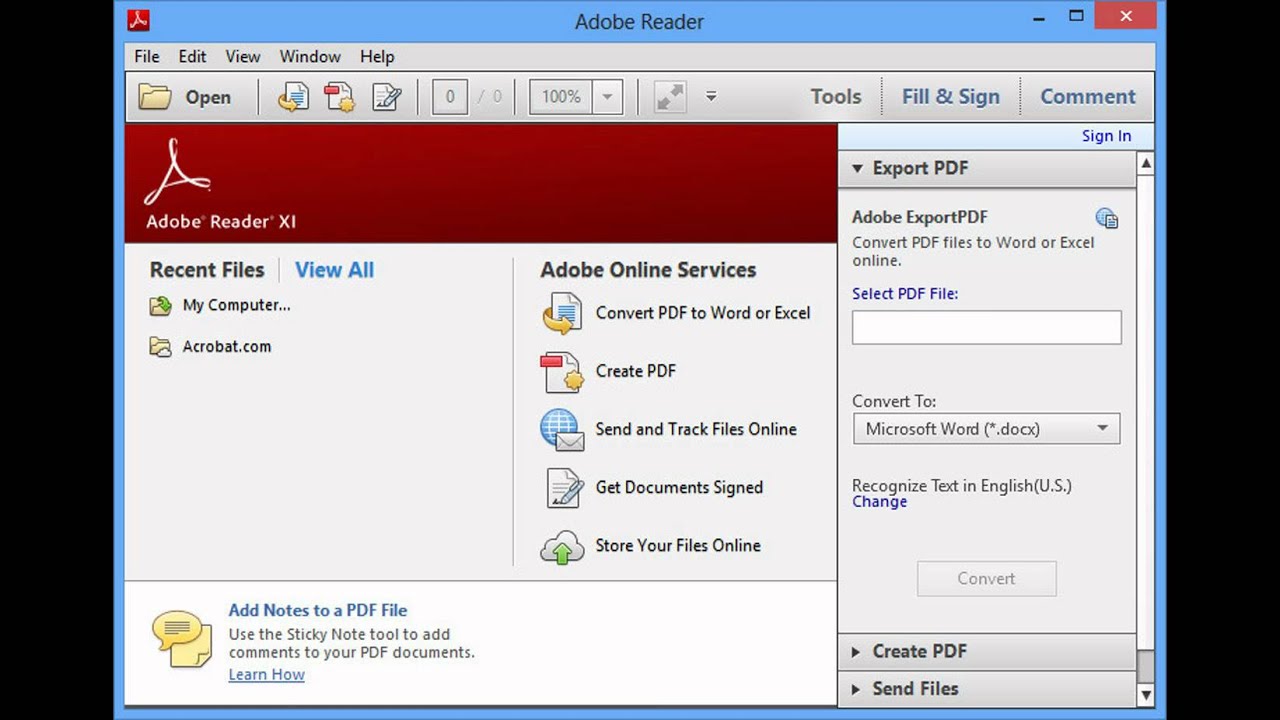This screenshot has width=1280, height=720.
Task: Click the My Computer folder icon
Action: pos(160,306)
